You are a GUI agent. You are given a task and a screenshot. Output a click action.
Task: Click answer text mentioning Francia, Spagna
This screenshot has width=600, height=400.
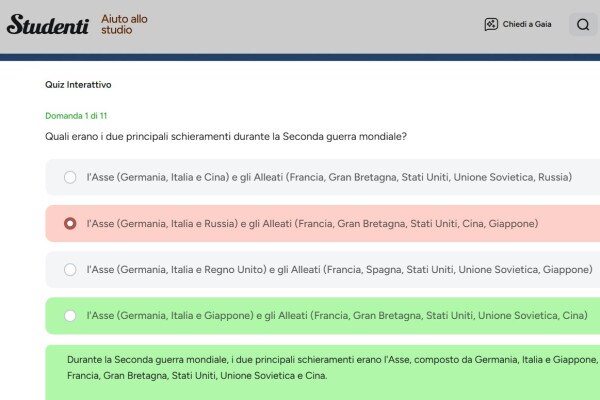pyautogui.click(x=339, y=270)
